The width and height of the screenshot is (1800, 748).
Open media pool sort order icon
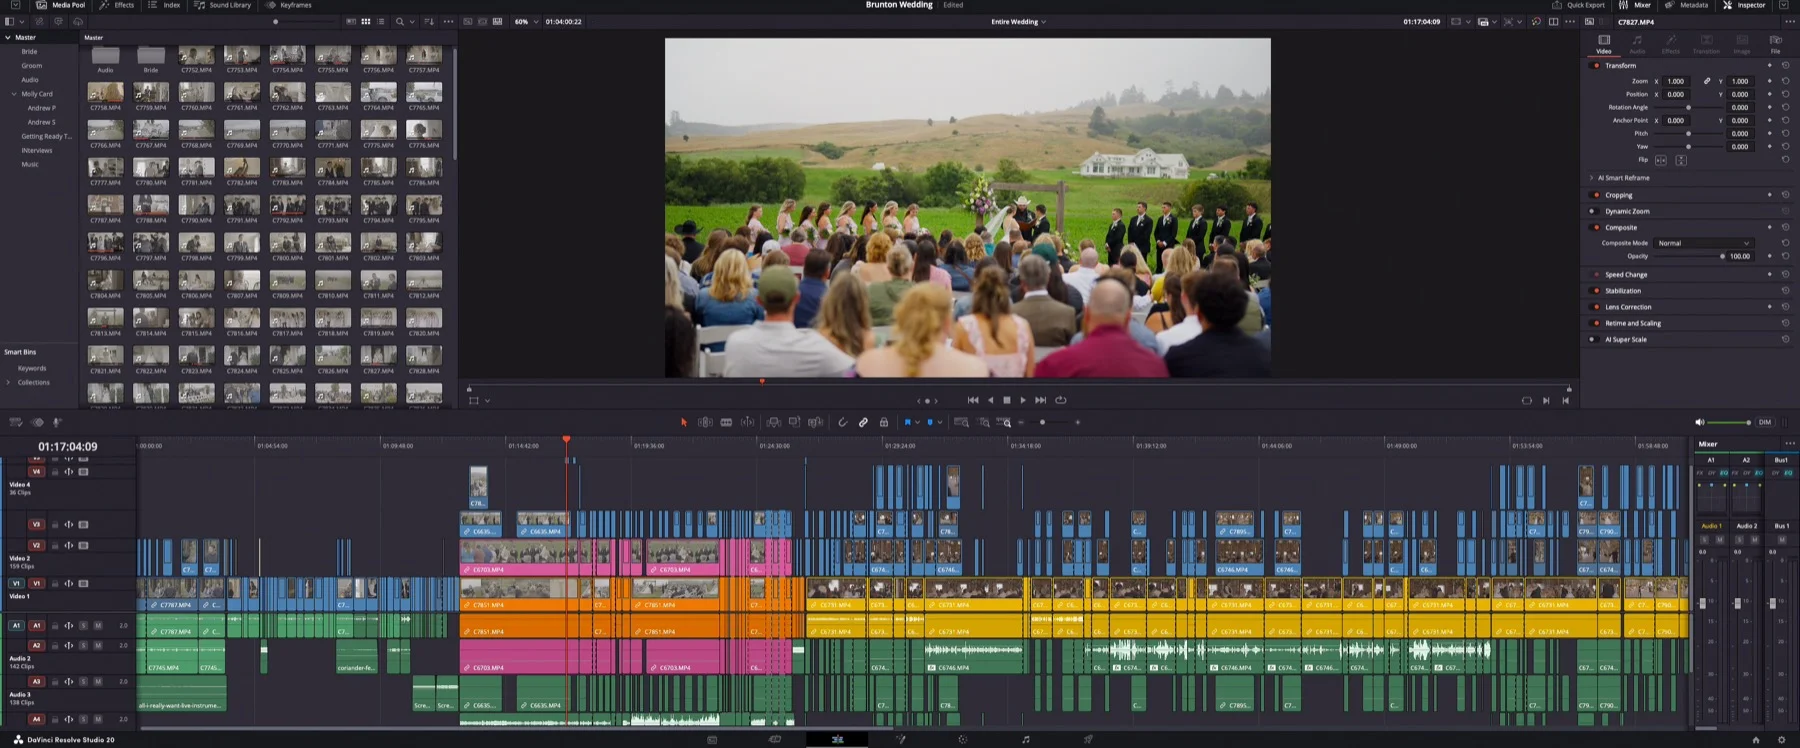coord(429,21)
